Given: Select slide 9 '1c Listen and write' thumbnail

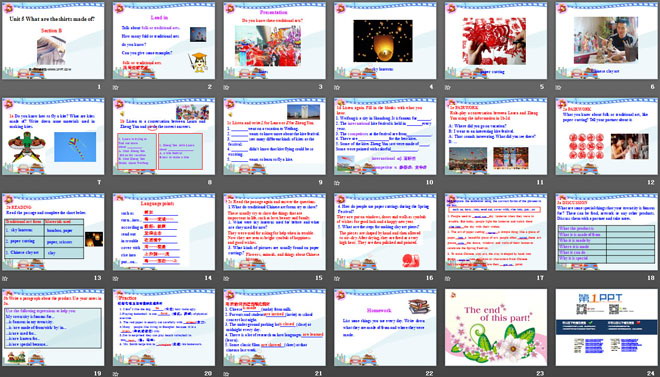Looking at the screenshot, I should click(x=274, y=136).
